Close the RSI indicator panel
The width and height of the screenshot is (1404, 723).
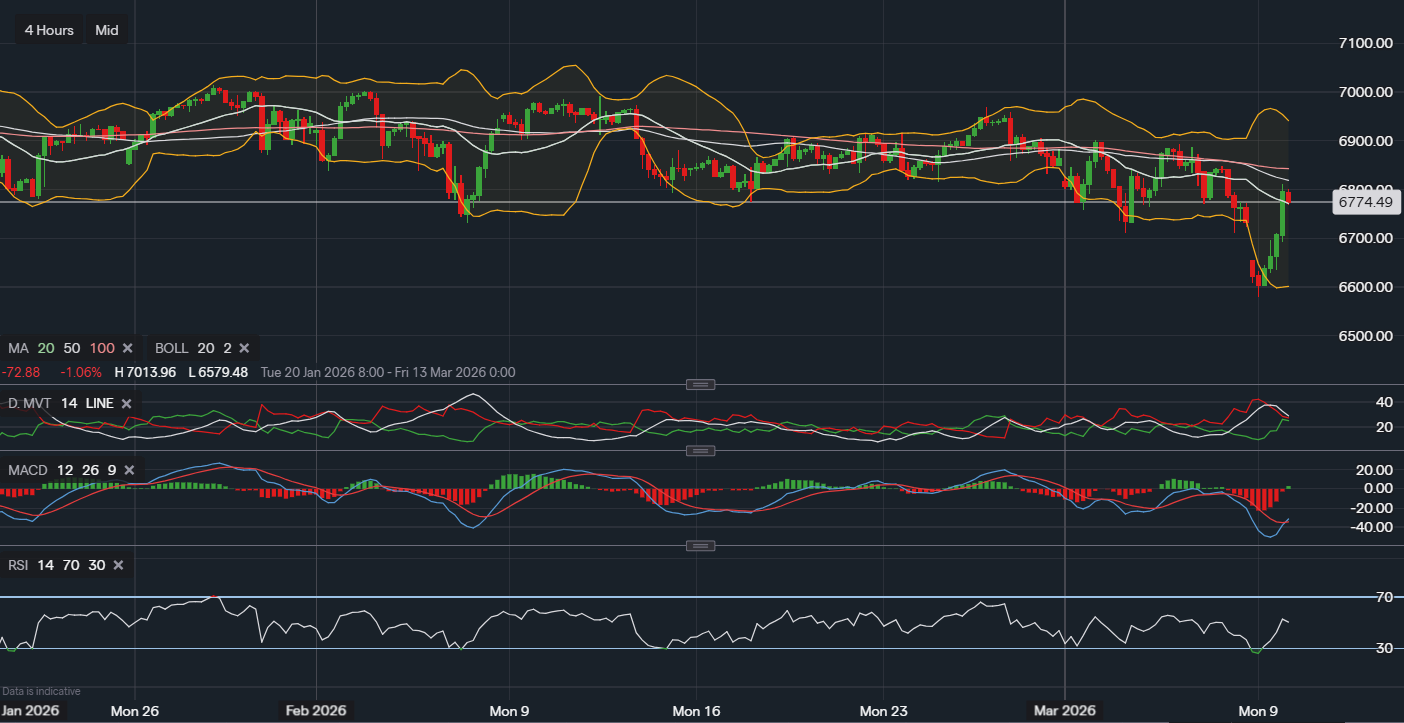coord(118,565)
